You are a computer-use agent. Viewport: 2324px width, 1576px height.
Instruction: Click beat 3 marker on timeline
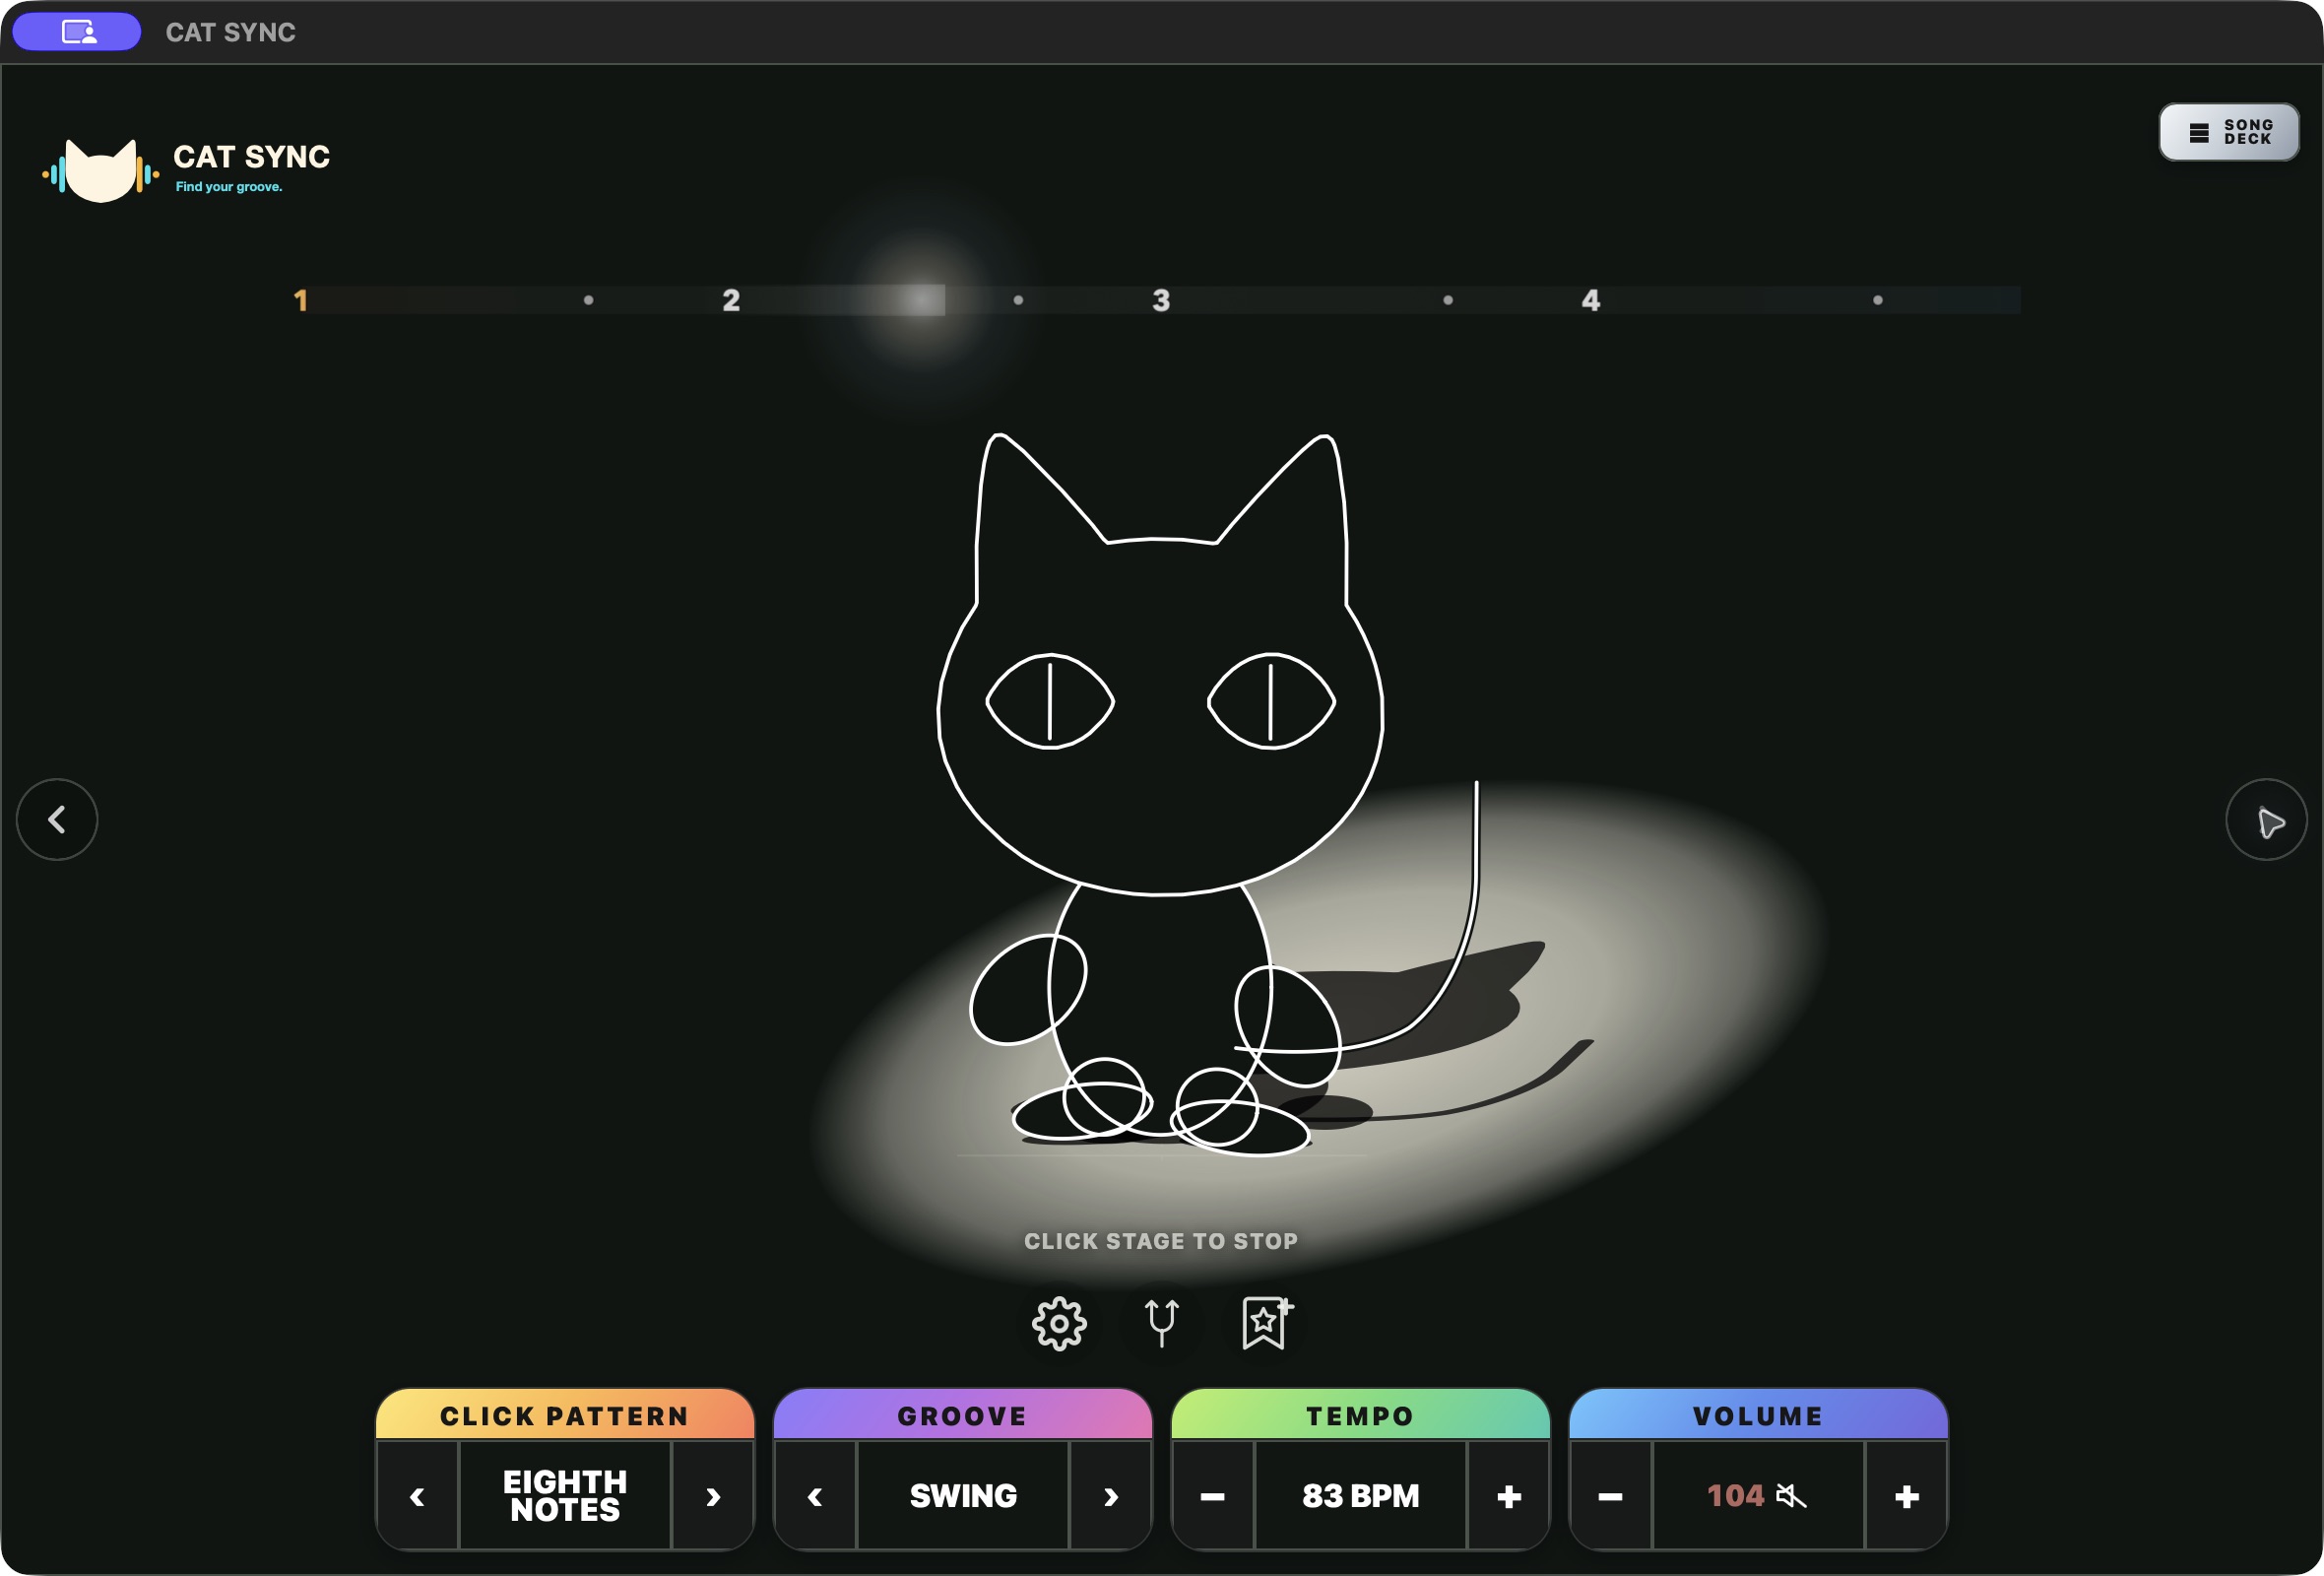click(x=1161, y=300)
